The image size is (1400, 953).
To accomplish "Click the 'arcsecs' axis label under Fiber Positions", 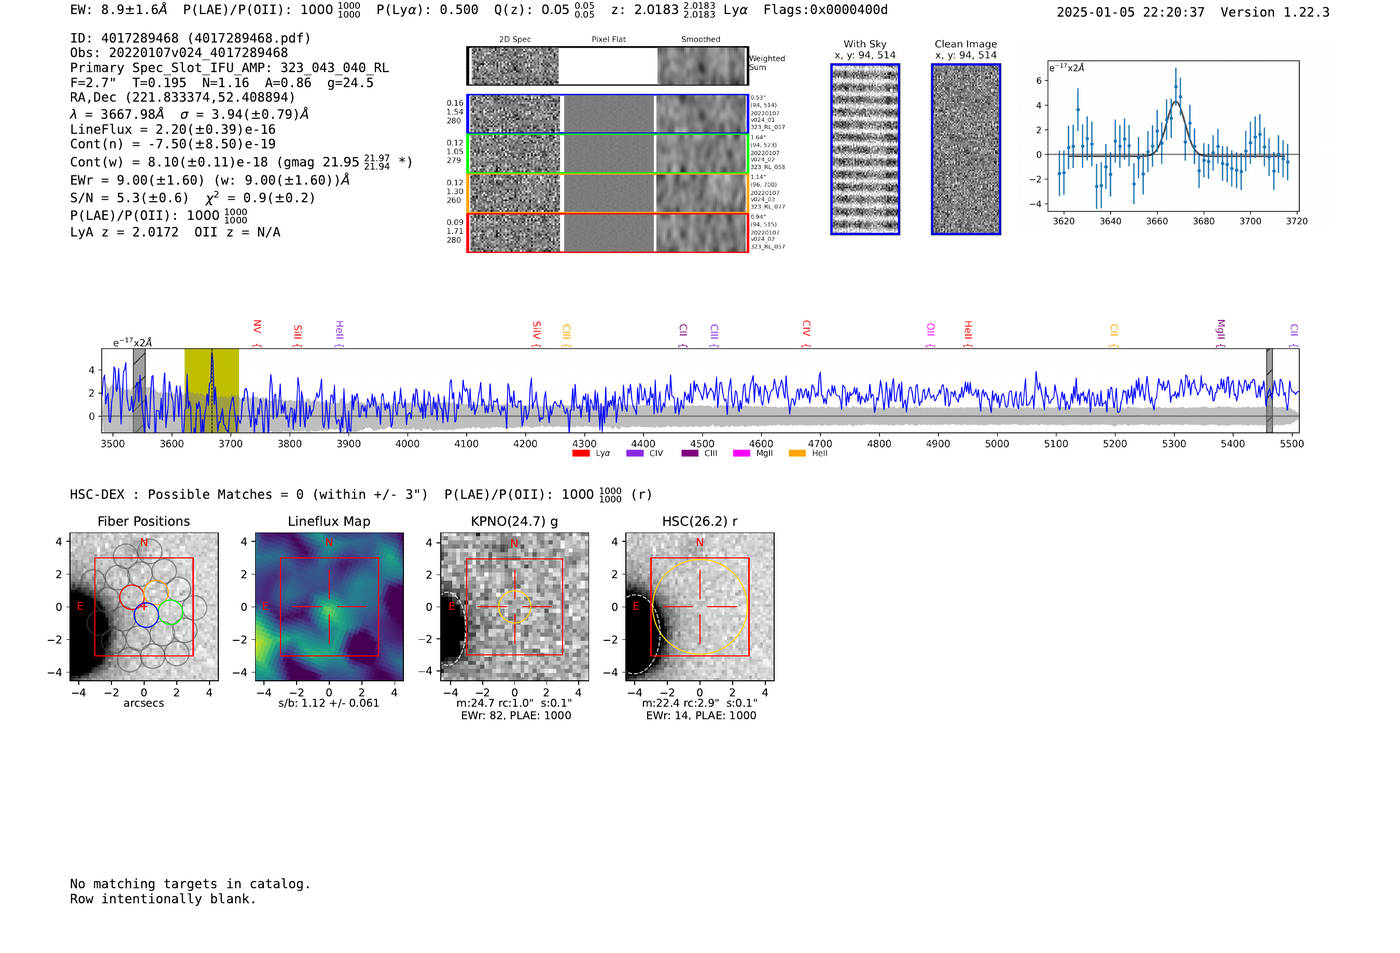I will [x=144, y=703].
